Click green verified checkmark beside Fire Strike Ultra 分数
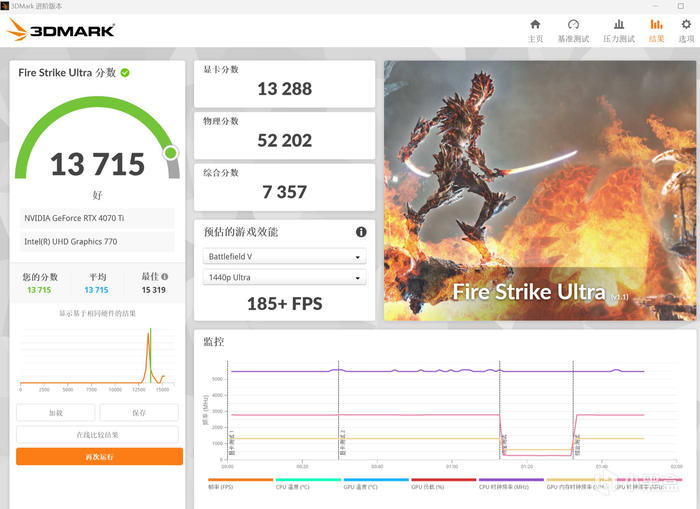The image size is (700, 509). pos(125,73)
